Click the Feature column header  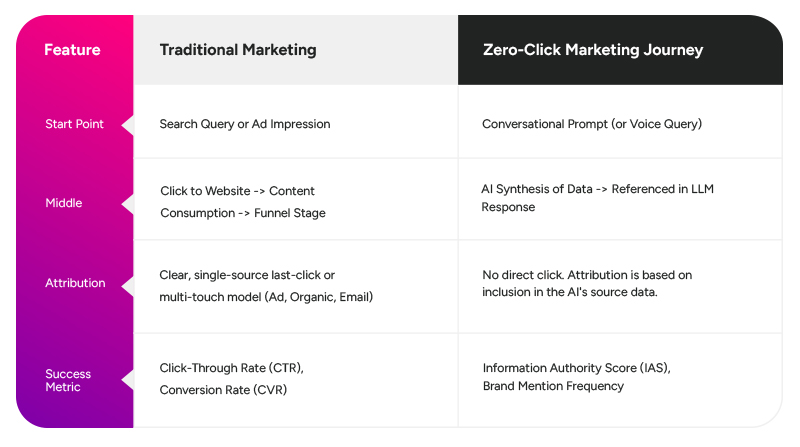tap(71, 50)
